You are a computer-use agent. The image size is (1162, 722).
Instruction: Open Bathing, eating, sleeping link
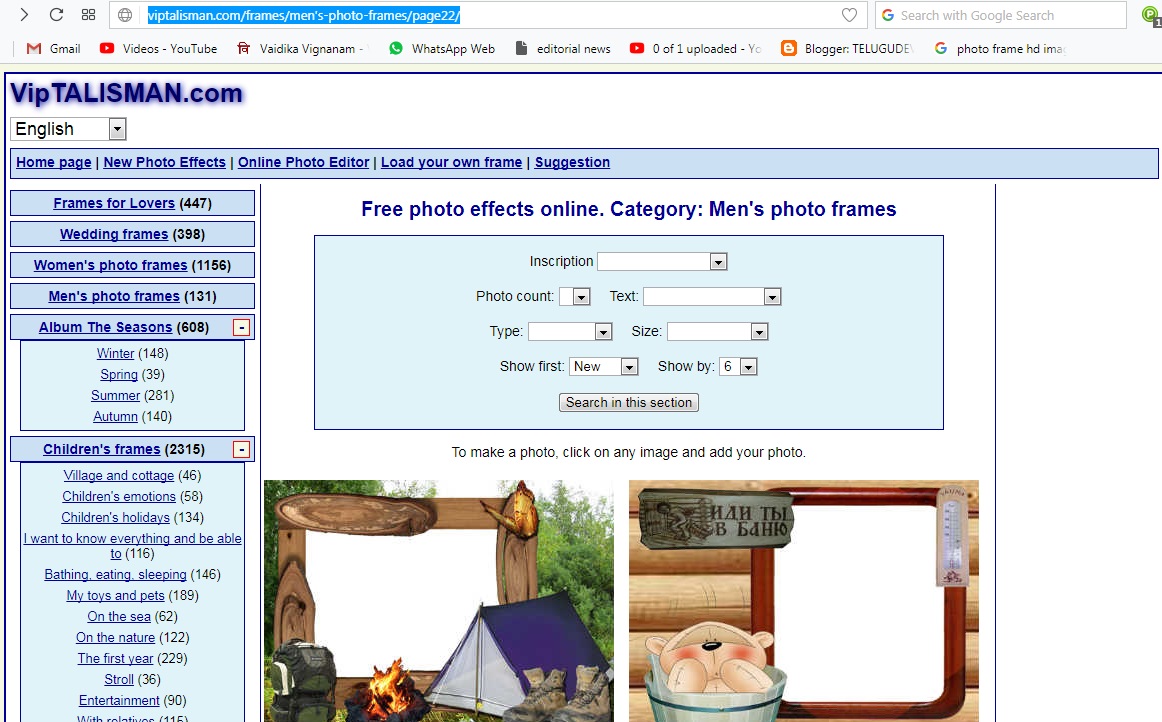coord(116,574)
